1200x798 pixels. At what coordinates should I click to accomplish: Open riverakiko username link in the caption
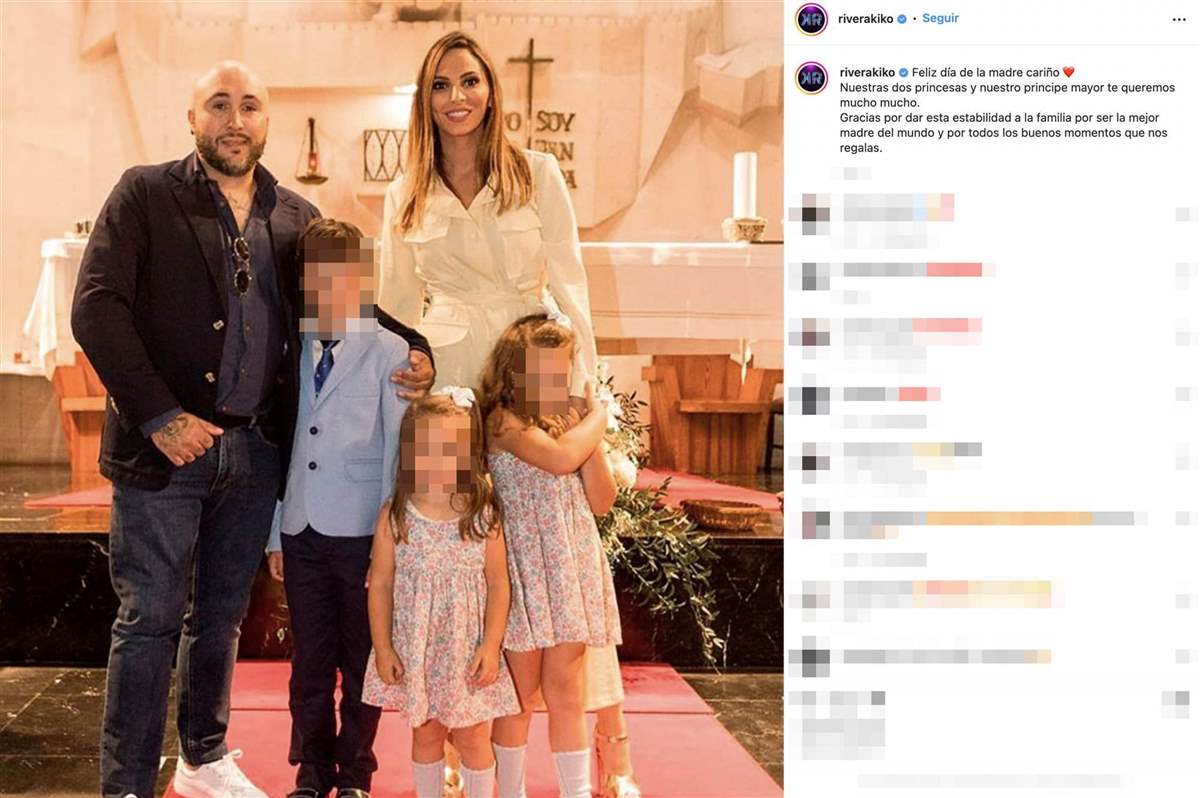click(867, 72)
